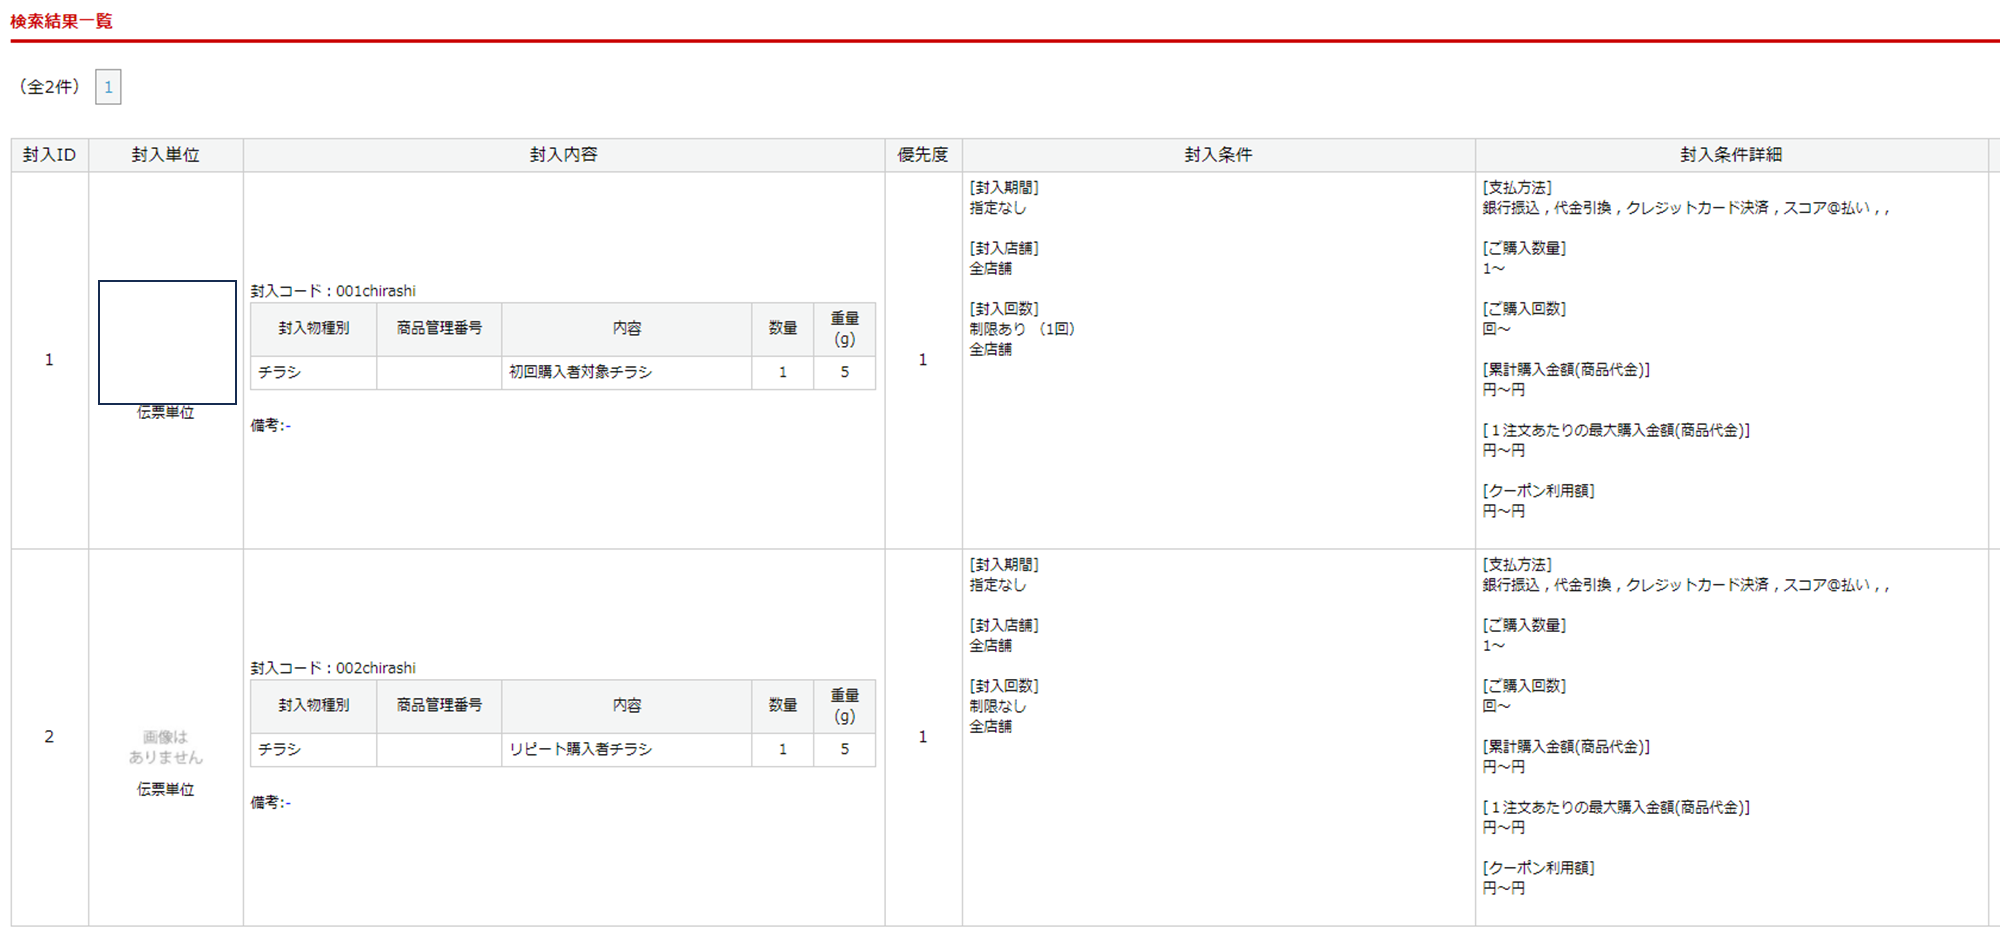The image size is (2000, 935).
Task: Click the 封入ID column header
Action: click(x=49, y=155)
